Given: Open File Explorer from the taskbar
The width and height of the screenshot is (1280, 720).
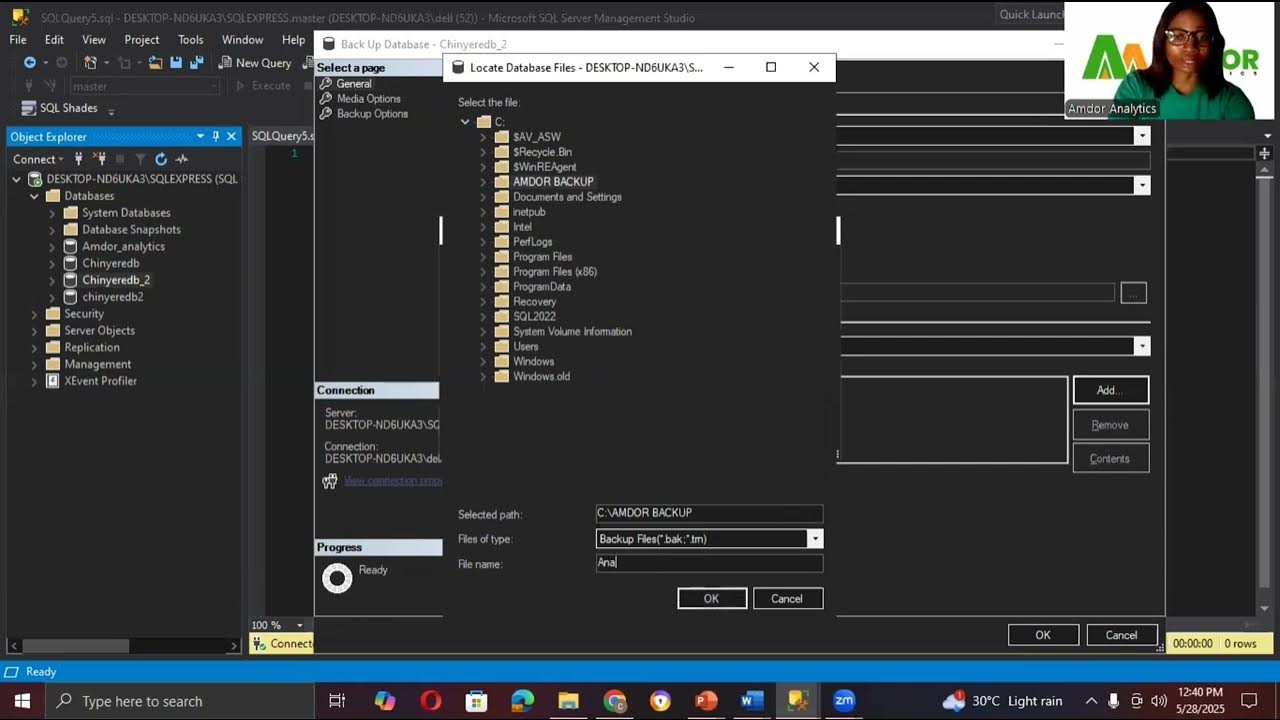Looking at the screenshot, I should click(568, 701).
